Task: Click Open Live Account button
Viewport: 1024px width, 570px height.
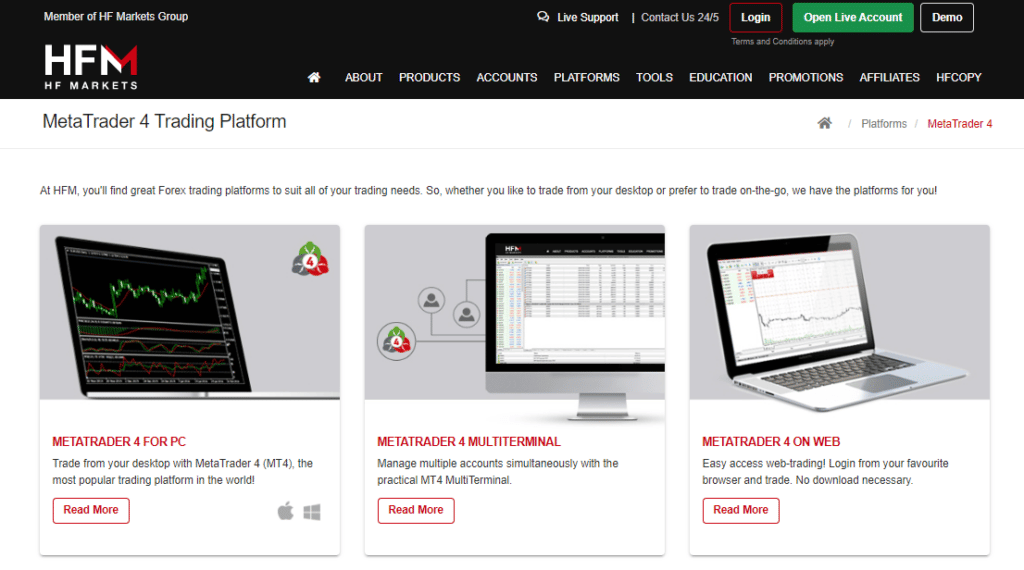Action: click(x=853, y=18)
